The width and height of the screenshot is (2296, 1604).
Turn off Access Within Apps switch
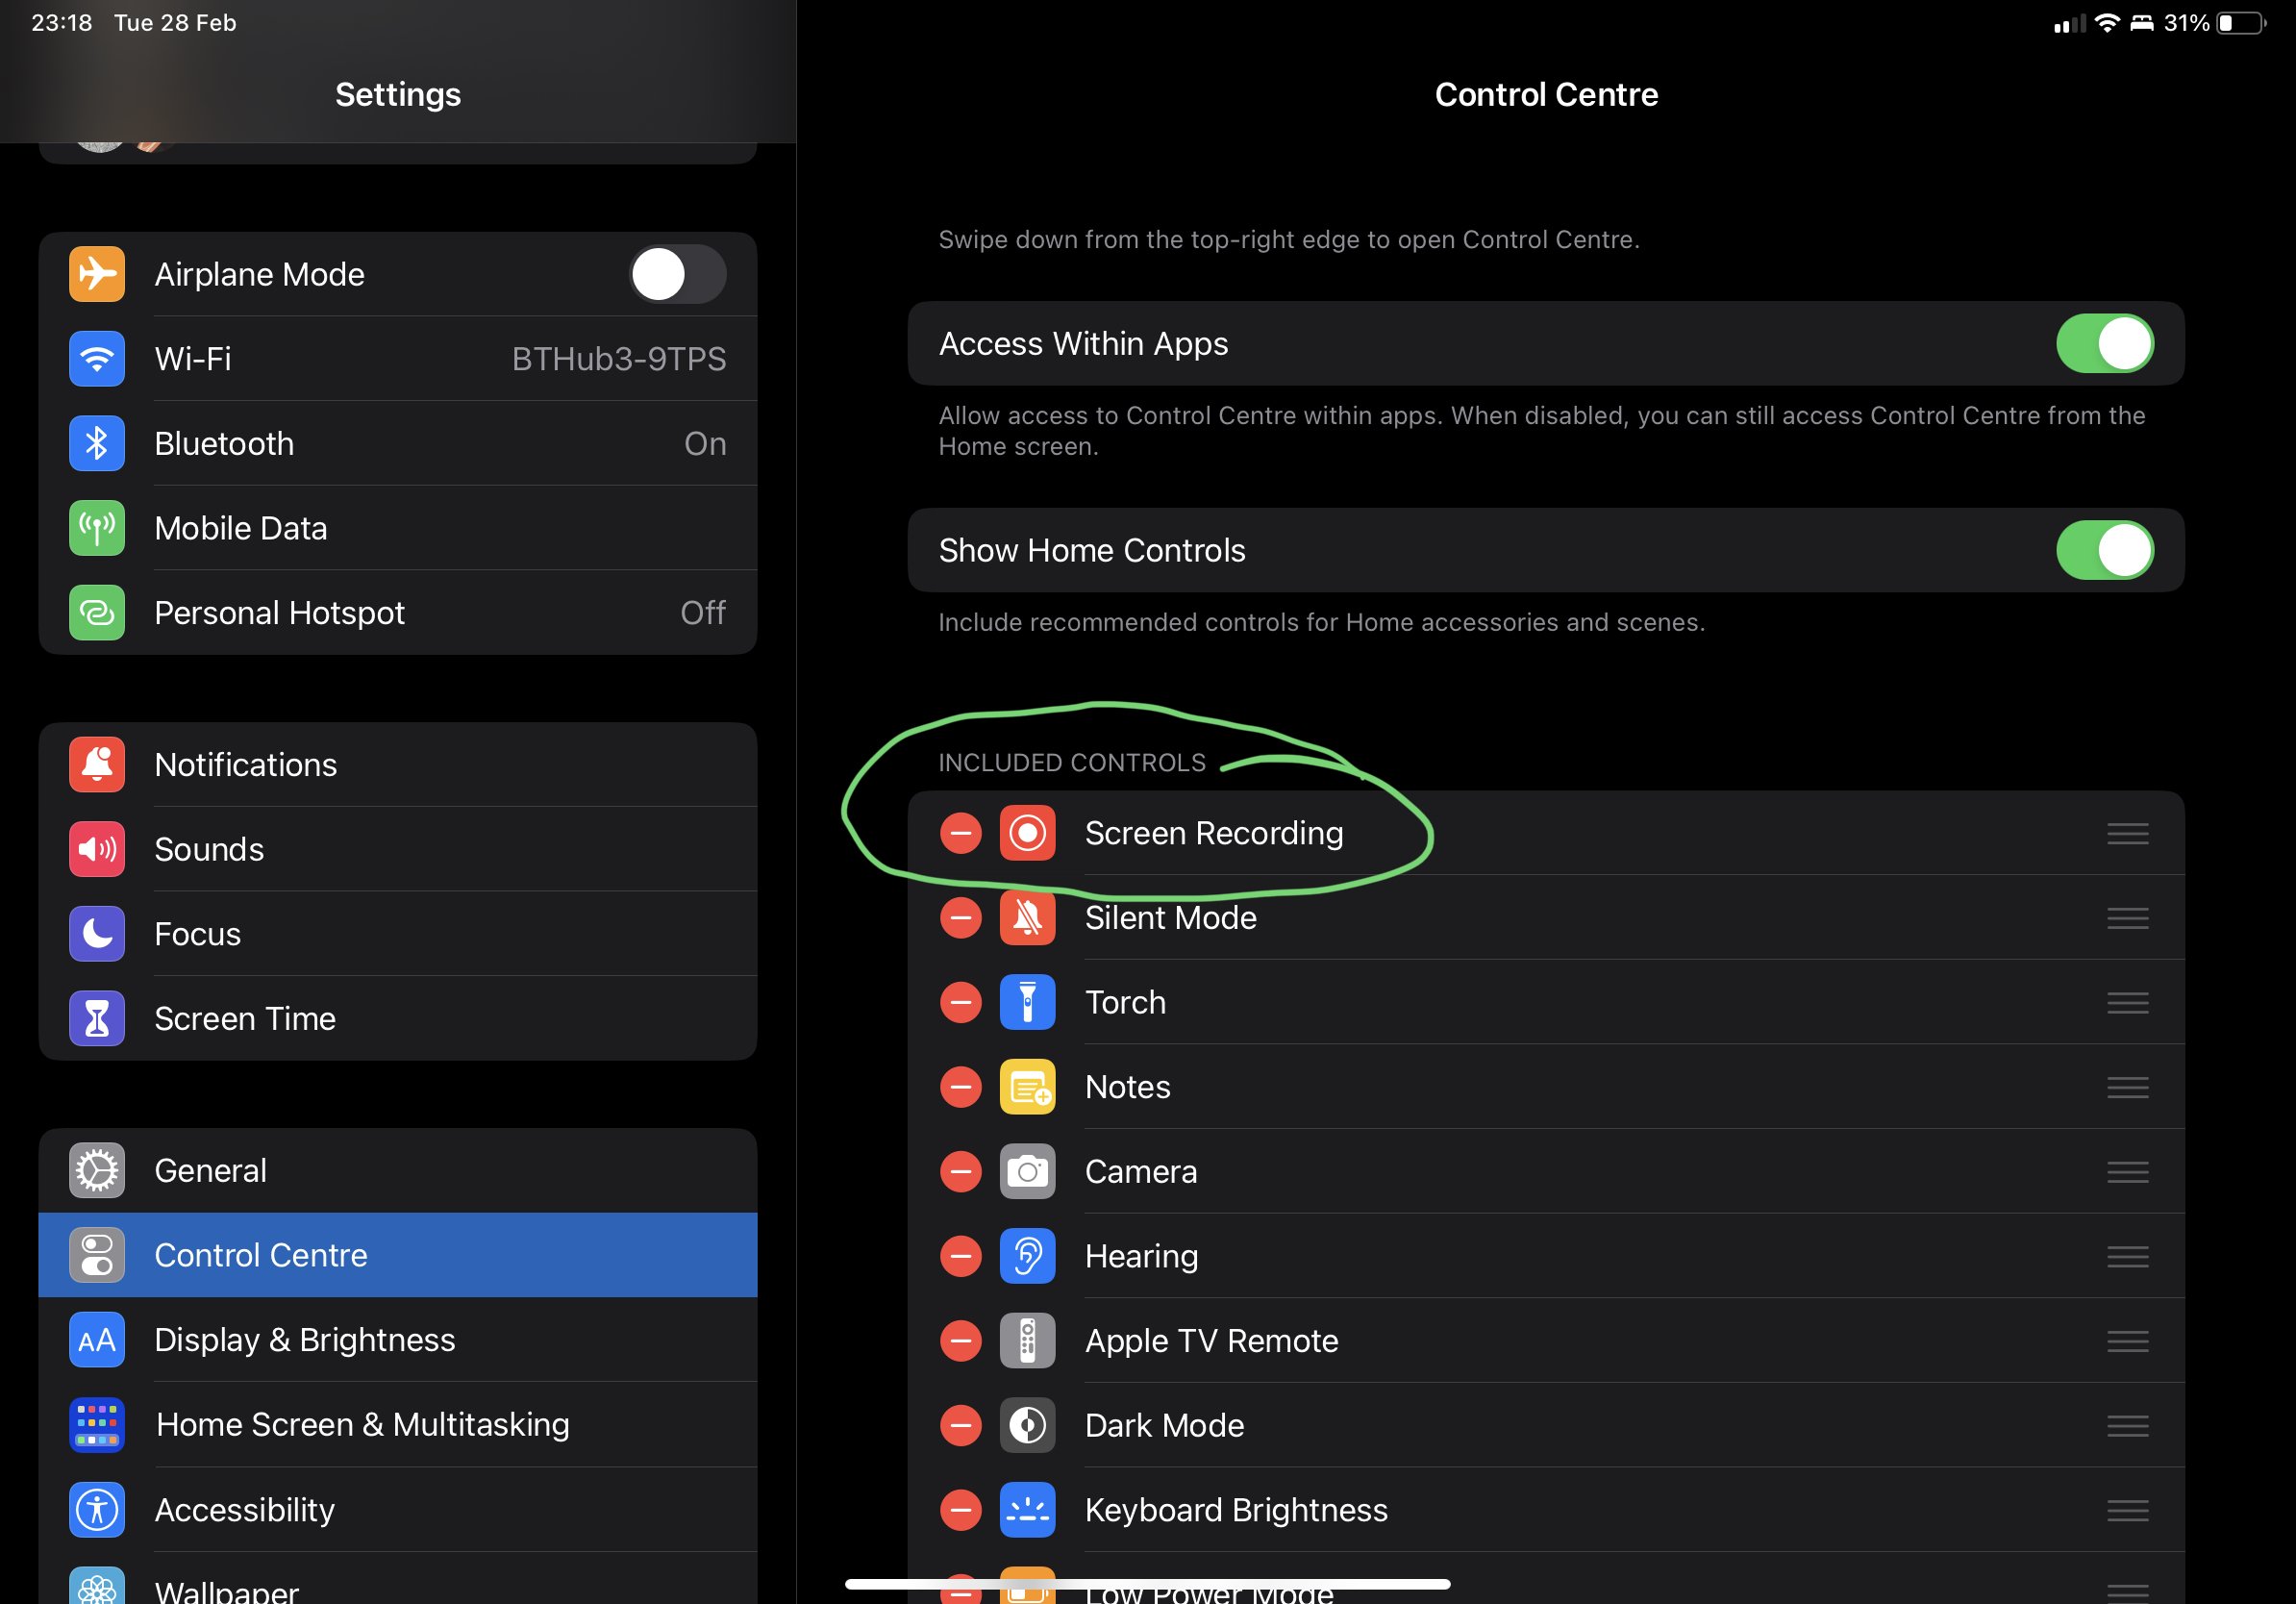click(x=2104, y=343)
